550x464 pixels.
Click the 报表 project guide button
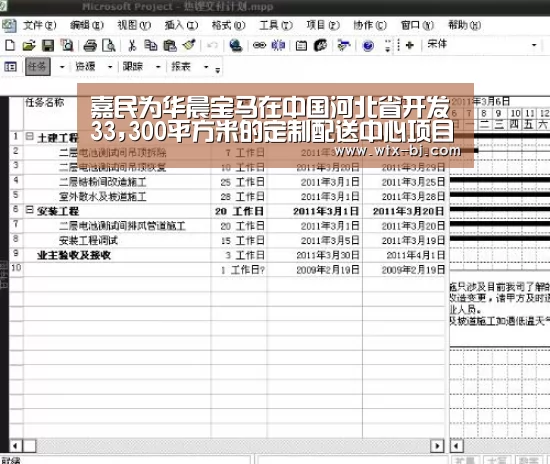(181, 66)
